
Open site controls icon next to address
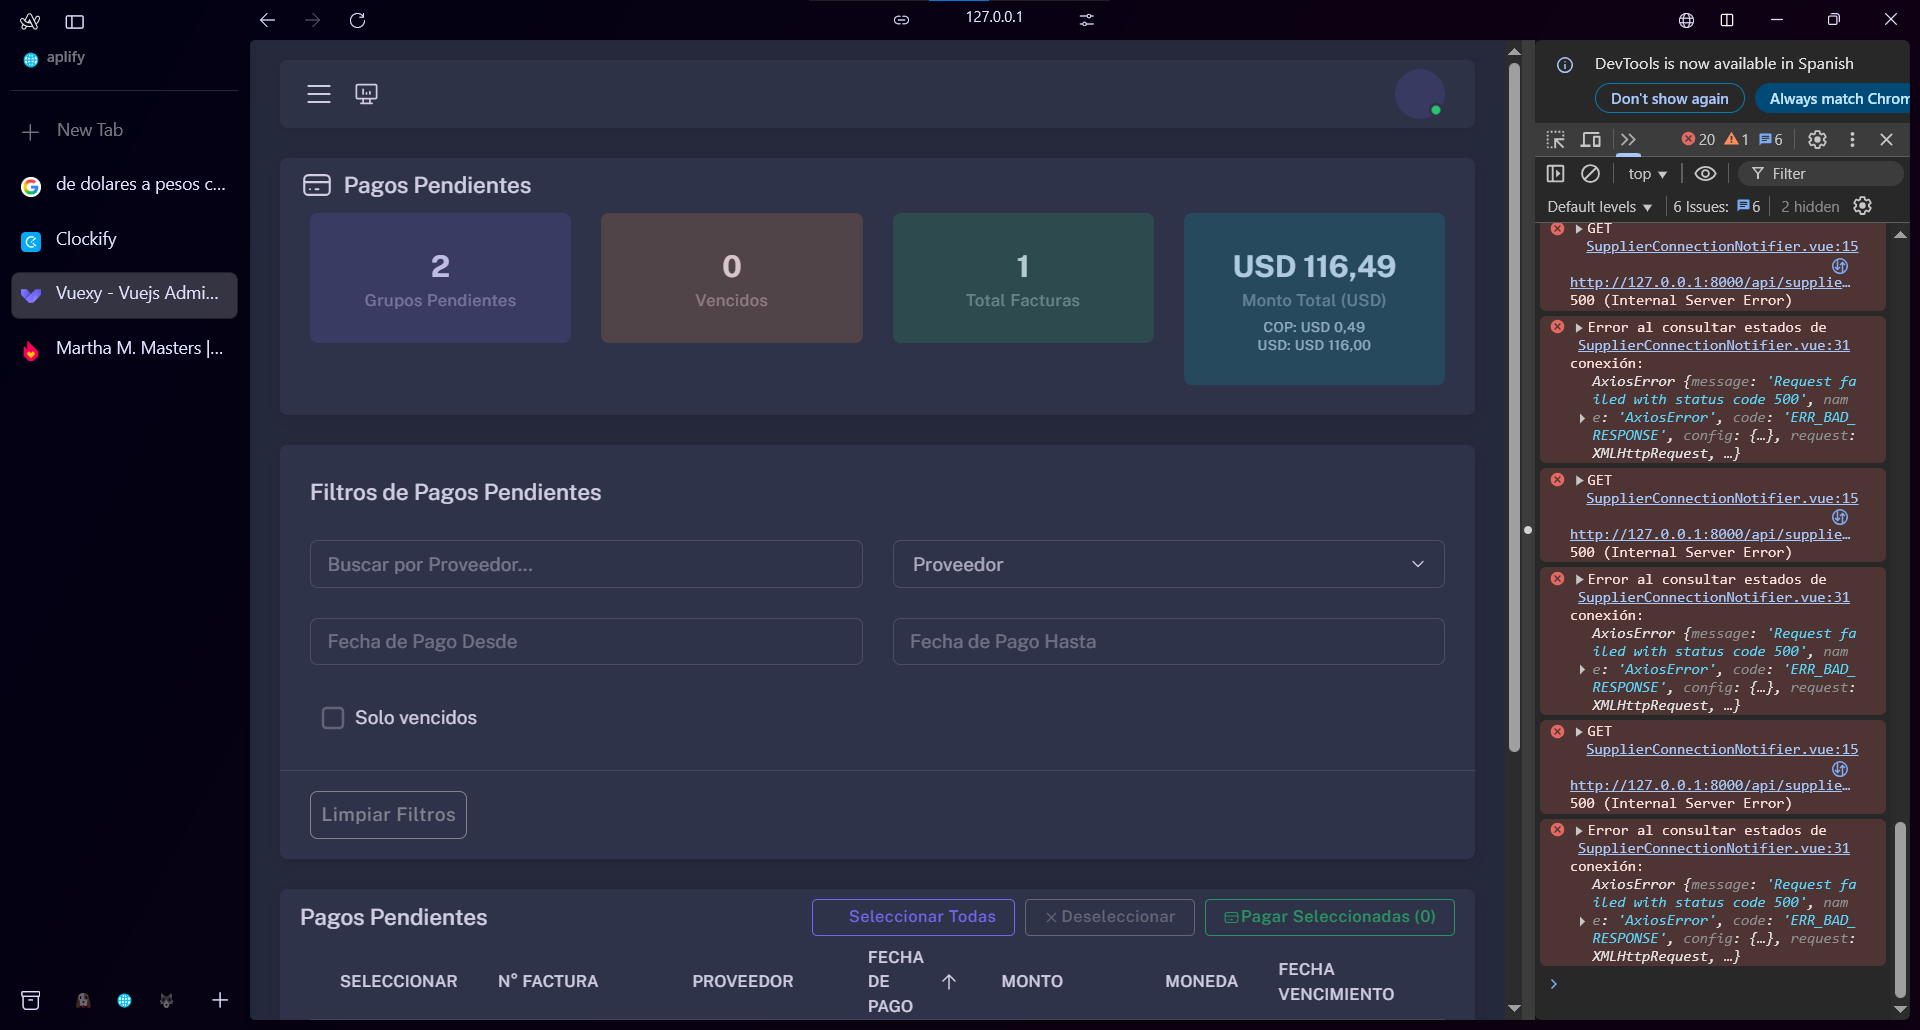(x=1087, y=19)
